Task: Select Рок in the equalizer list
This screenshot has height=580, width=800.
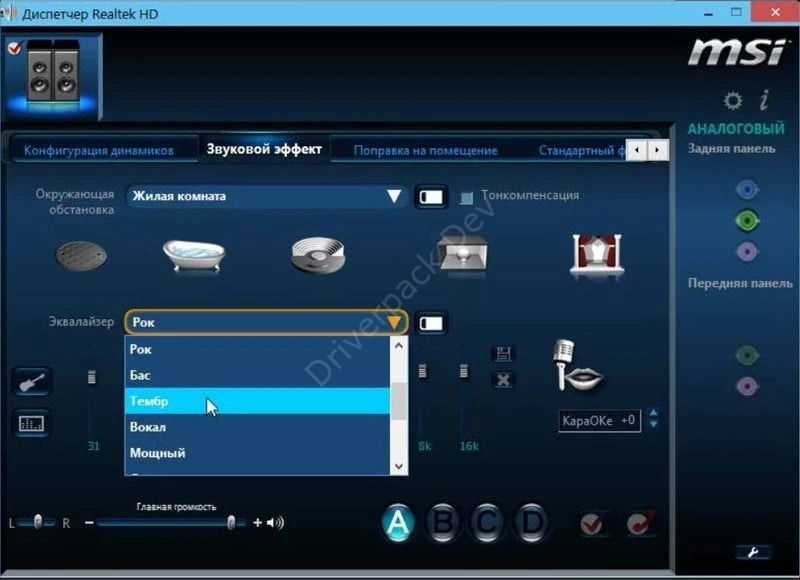Action: tap(257, 349)
